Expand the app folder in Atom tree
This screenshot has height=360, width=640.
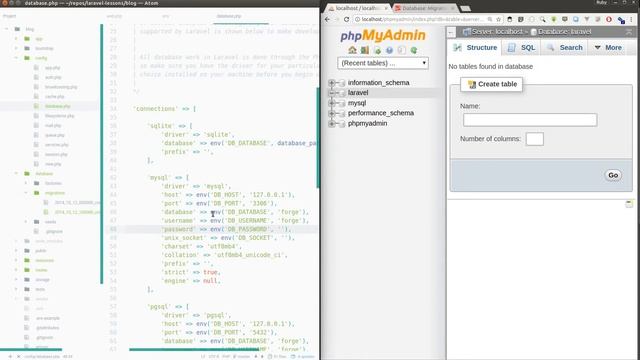[x=16, y=39]
